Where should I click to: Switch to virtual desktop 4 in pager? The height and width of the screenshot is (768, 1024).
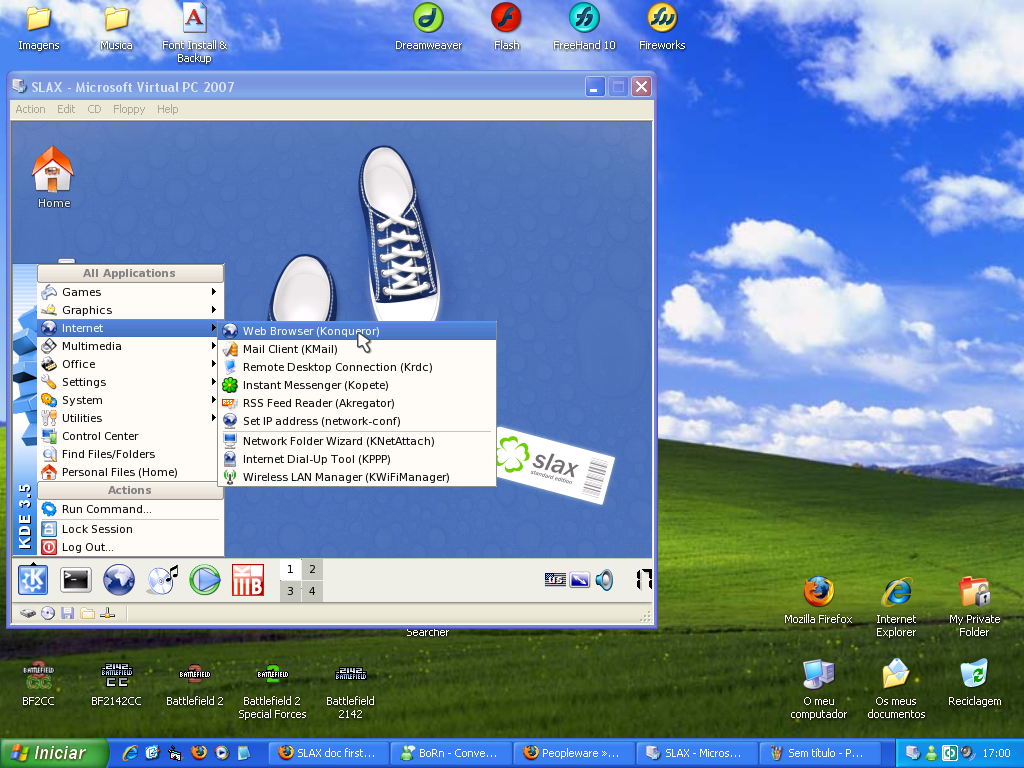[312, 591]
